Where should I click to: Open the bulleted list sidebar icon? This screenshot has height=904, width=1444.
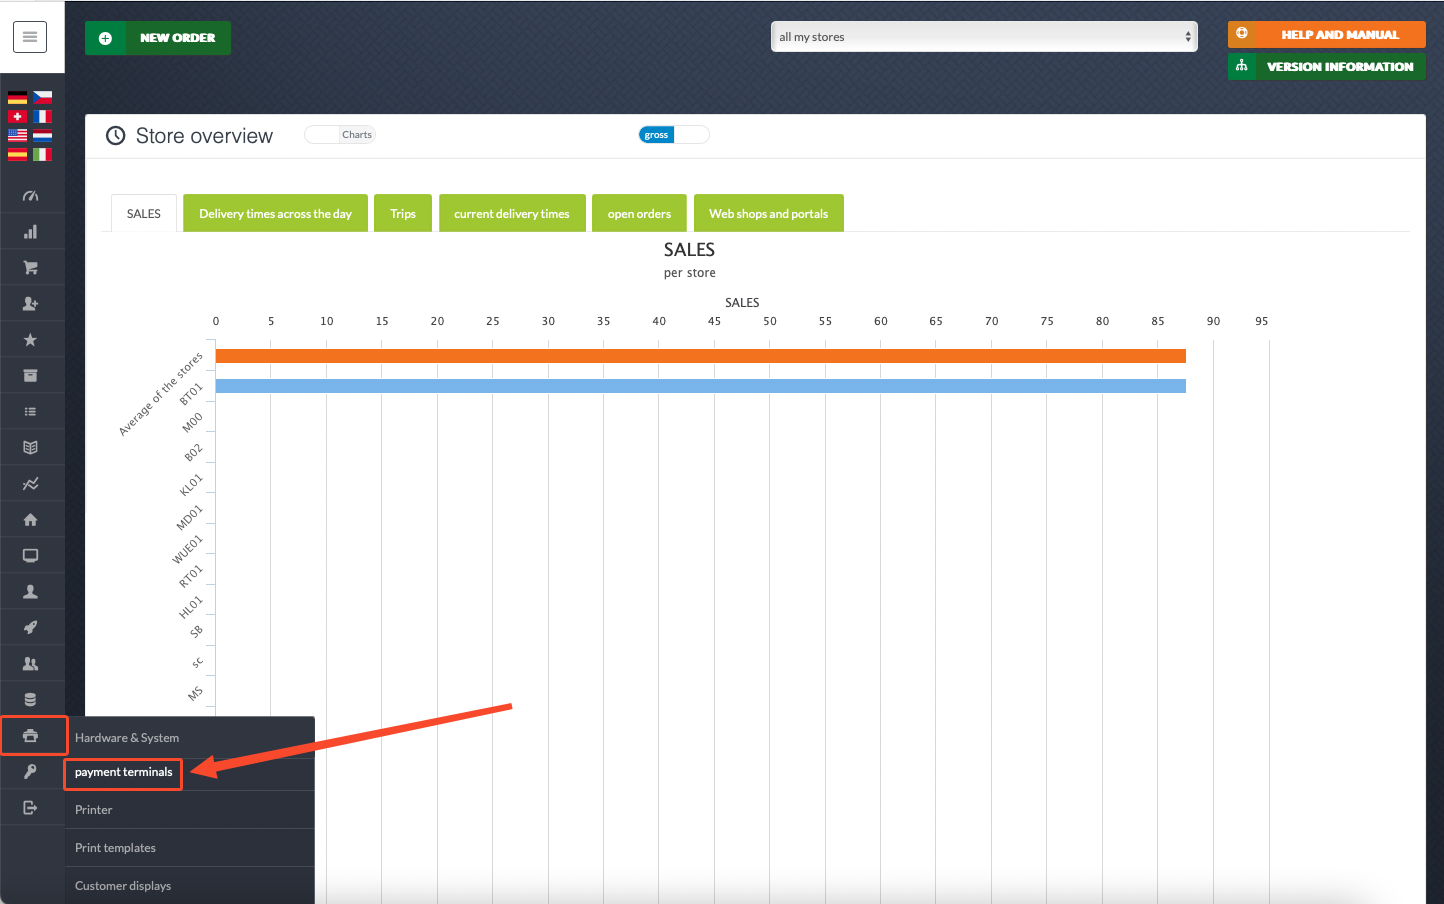pos(31,412)
